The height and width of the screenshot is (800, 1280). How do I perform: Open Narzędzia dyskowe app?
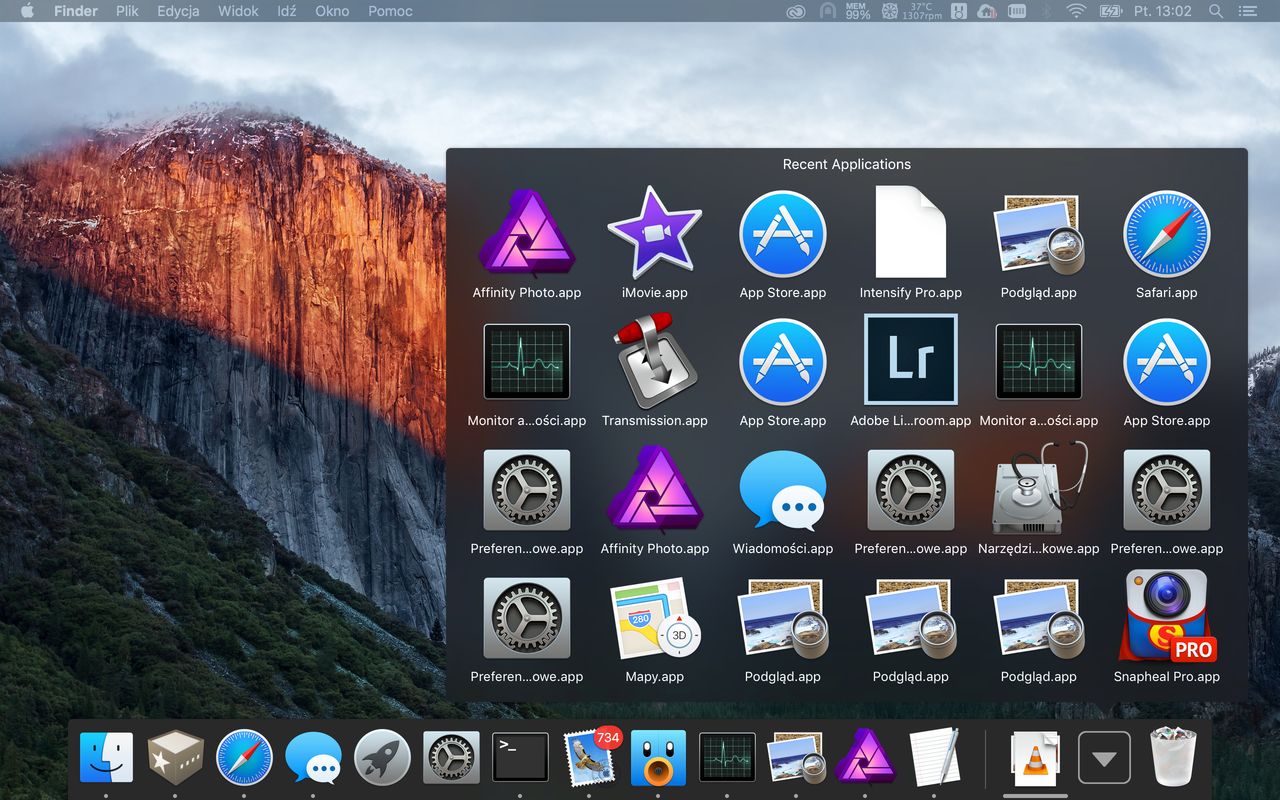1038,491
